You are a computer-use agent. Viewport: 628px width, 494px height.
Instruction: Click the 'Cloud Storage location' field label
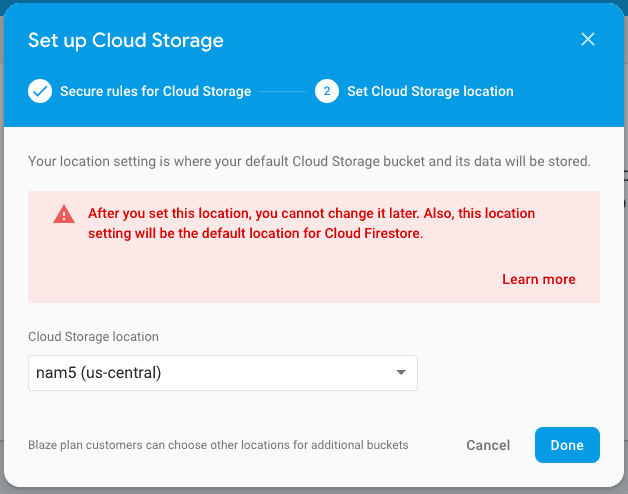(93, 336)
